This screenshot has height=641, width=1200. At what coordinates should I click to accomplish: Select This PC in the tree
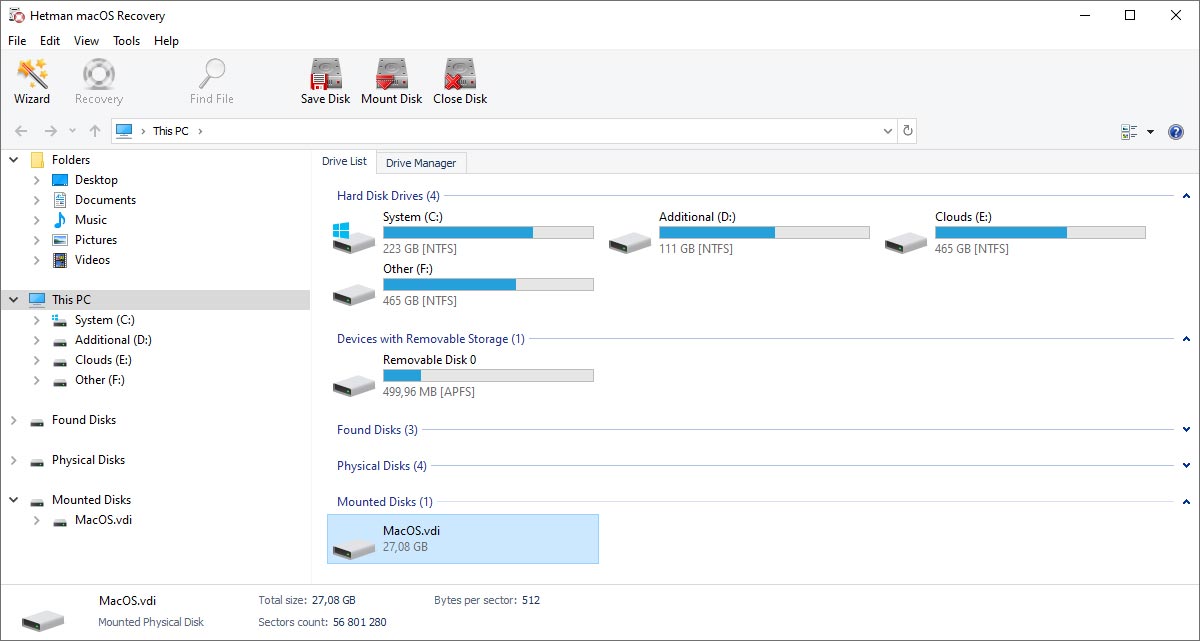click(x=71, y=300)
